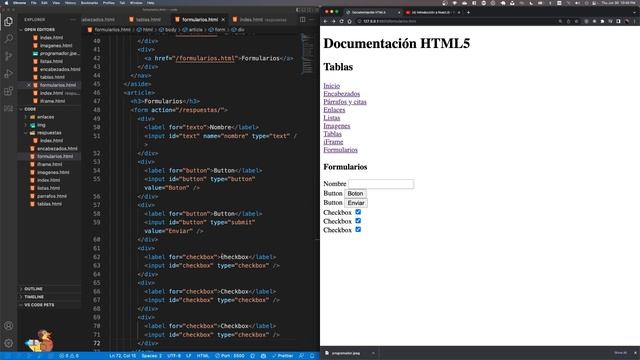Viewport: 640px width, 360px height.
Task: Open the History menu
Action: point(70,3)
